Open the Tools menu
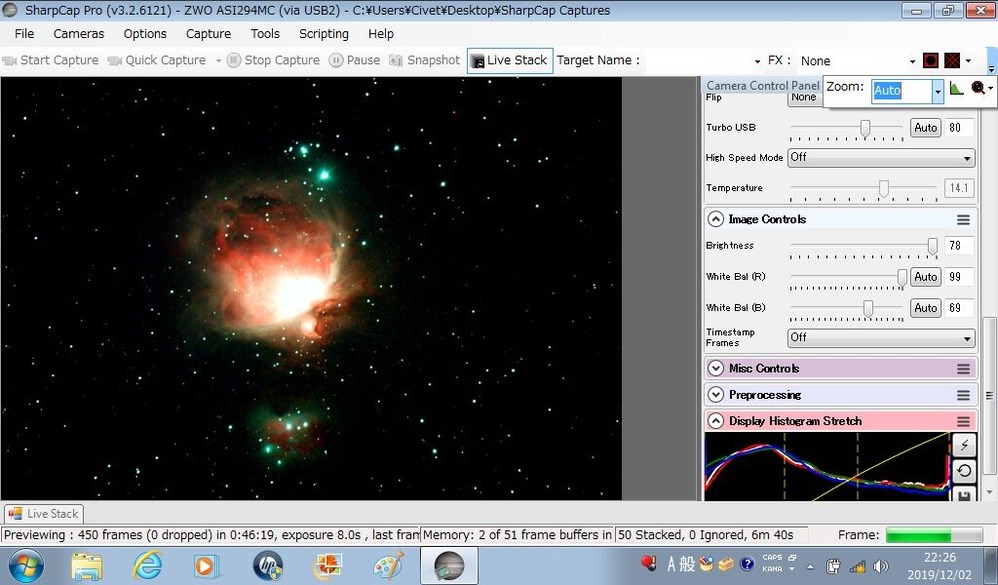This screenshot has width=998, height=585. (x=265, y=34)
